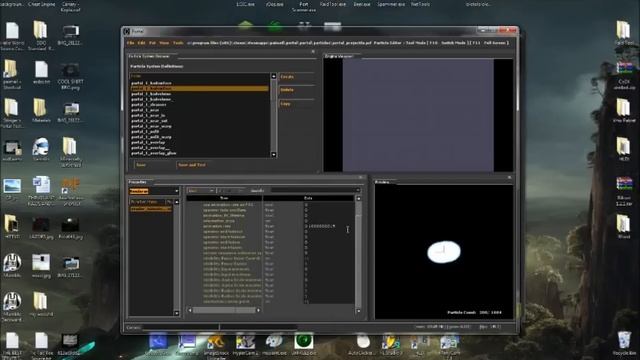Viewport: 640px width, 360px height.
Task: Open the pasmel Shortcut folder icon
Action: pos(11,74)
